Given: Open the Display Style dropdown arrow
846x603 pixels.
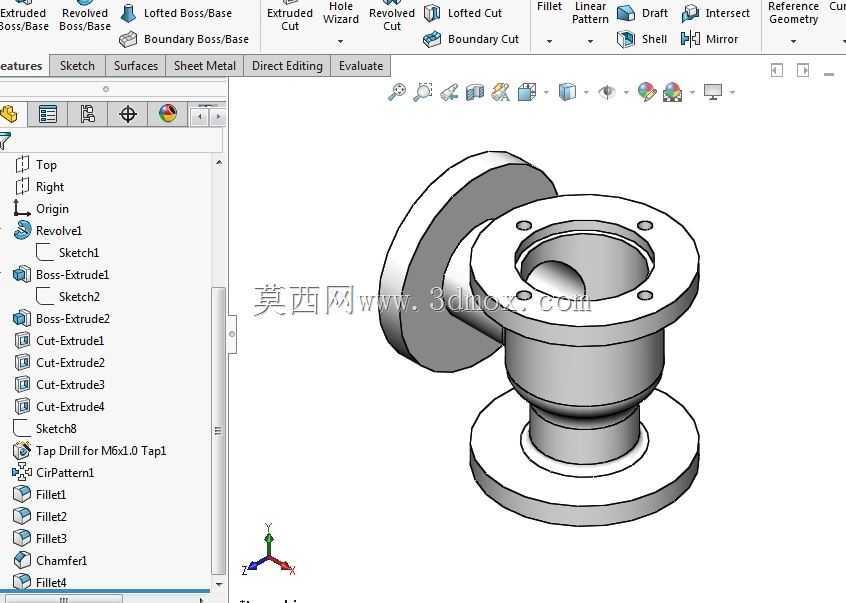Looking at the screenshot, I should point(586,92).
